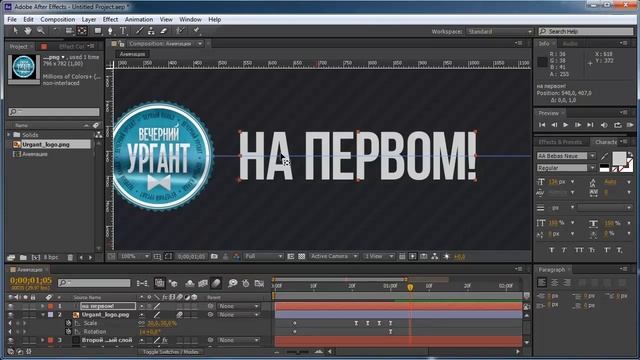The height and width of the screenshot is (360, 640).
Task: Select the Zoom magnifier tool
Action: pyautogui.click(x=40, y=31)
